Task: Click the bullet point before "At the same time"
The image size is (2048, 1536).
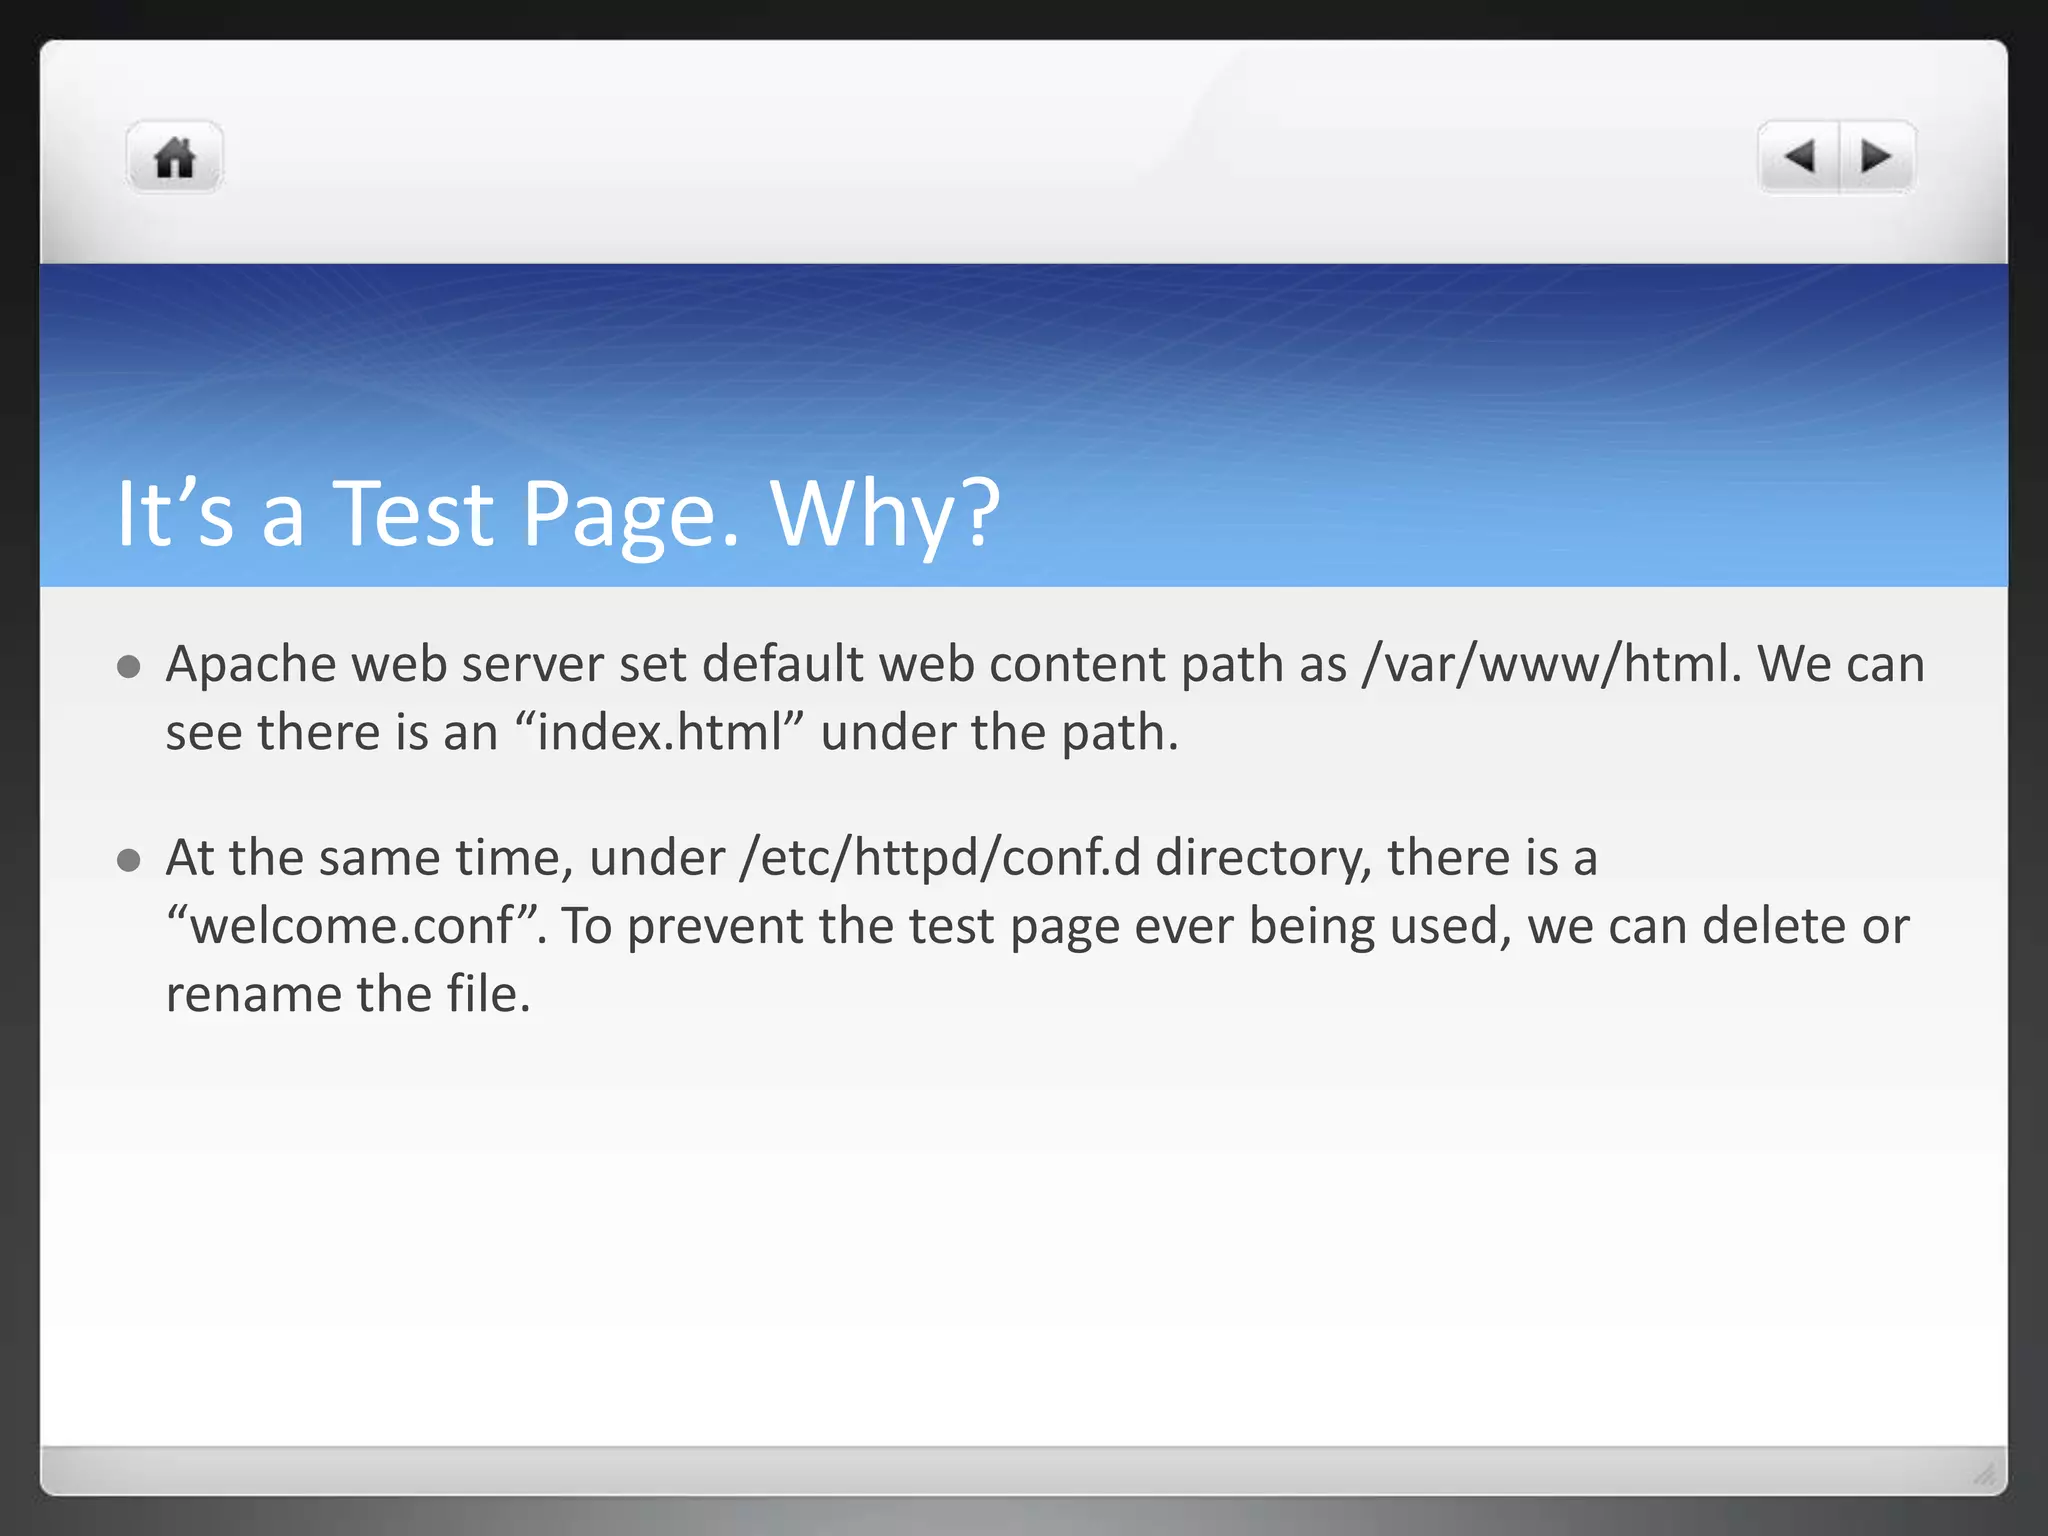Action: pyautogui.click(x=128, y=860)
